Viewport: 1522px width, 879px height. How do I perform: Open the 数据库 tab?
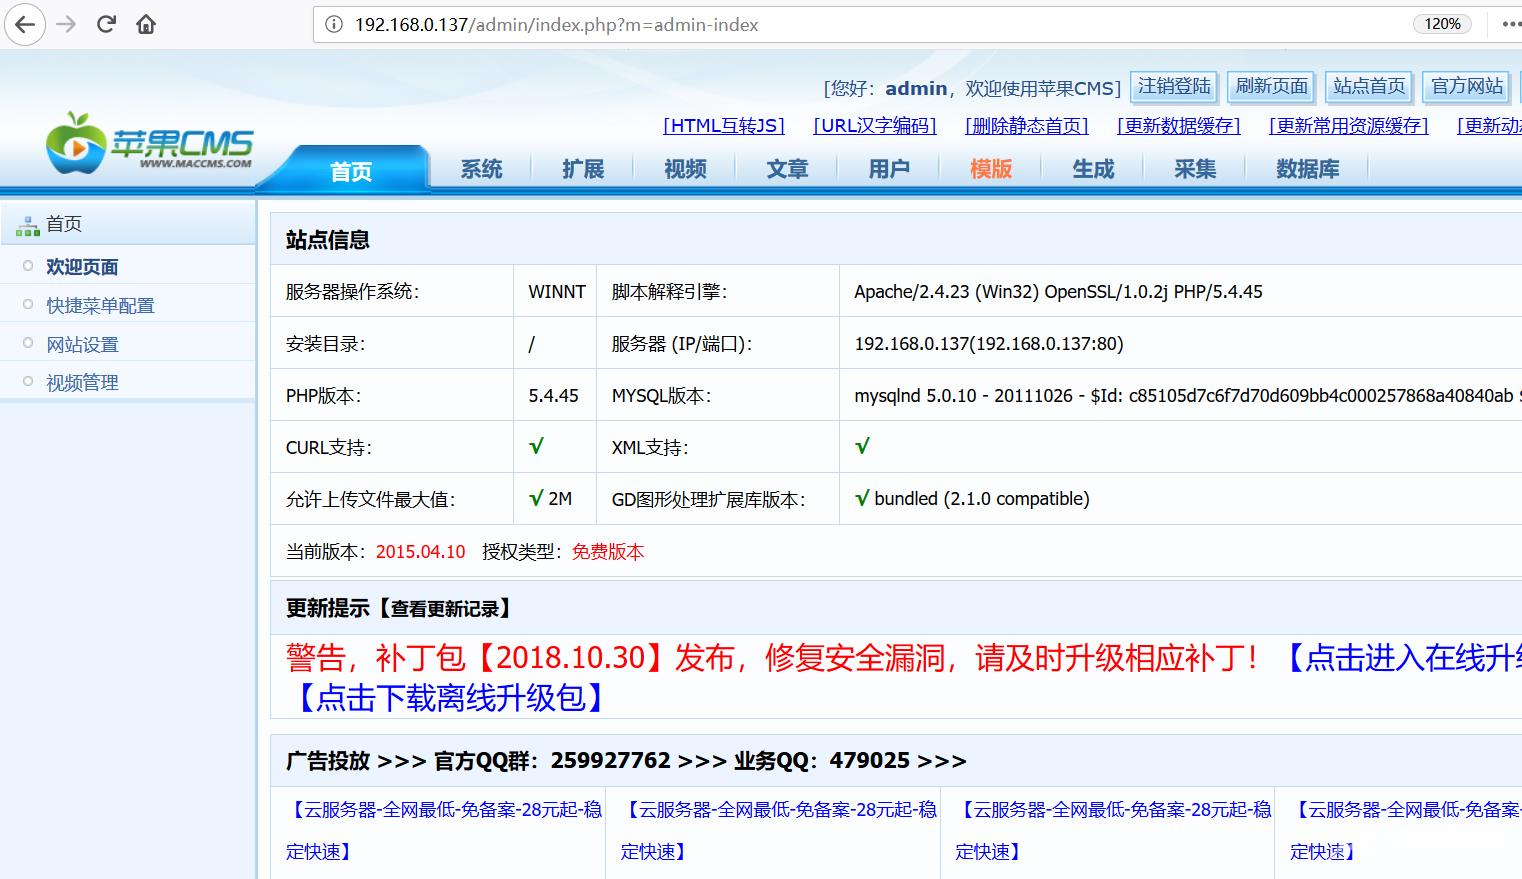pos(1308,169)
